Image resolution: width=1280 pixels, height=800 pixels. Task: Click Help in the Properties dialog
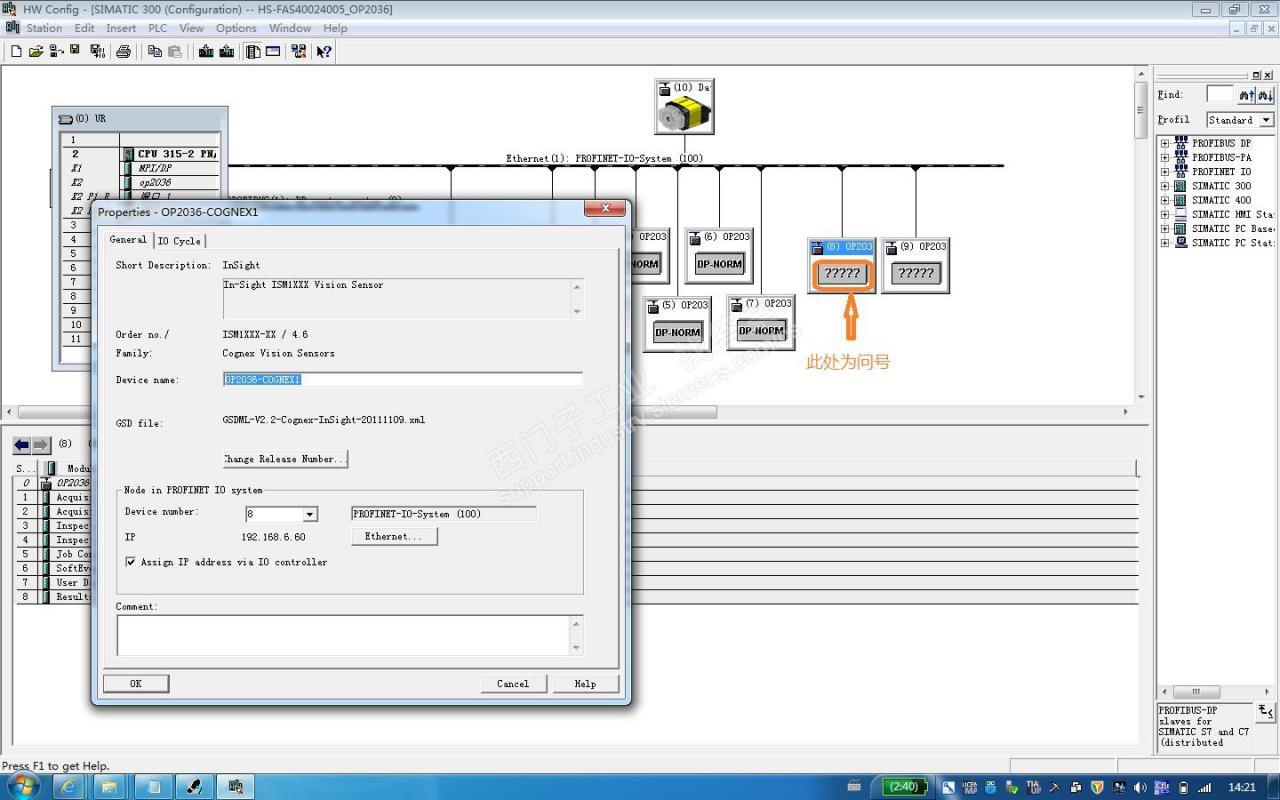tap(586, 684)
